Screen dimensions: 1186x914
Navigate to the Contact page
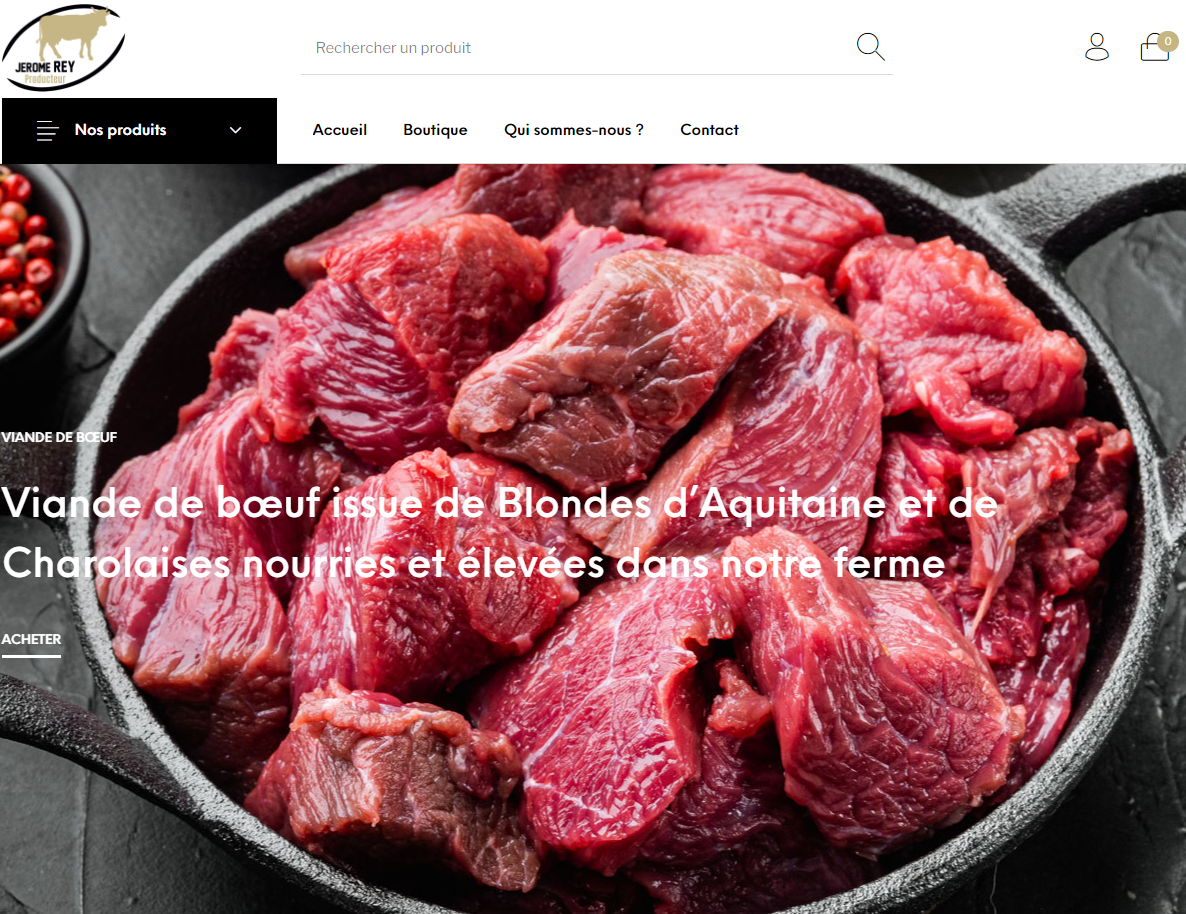point(709,129)
